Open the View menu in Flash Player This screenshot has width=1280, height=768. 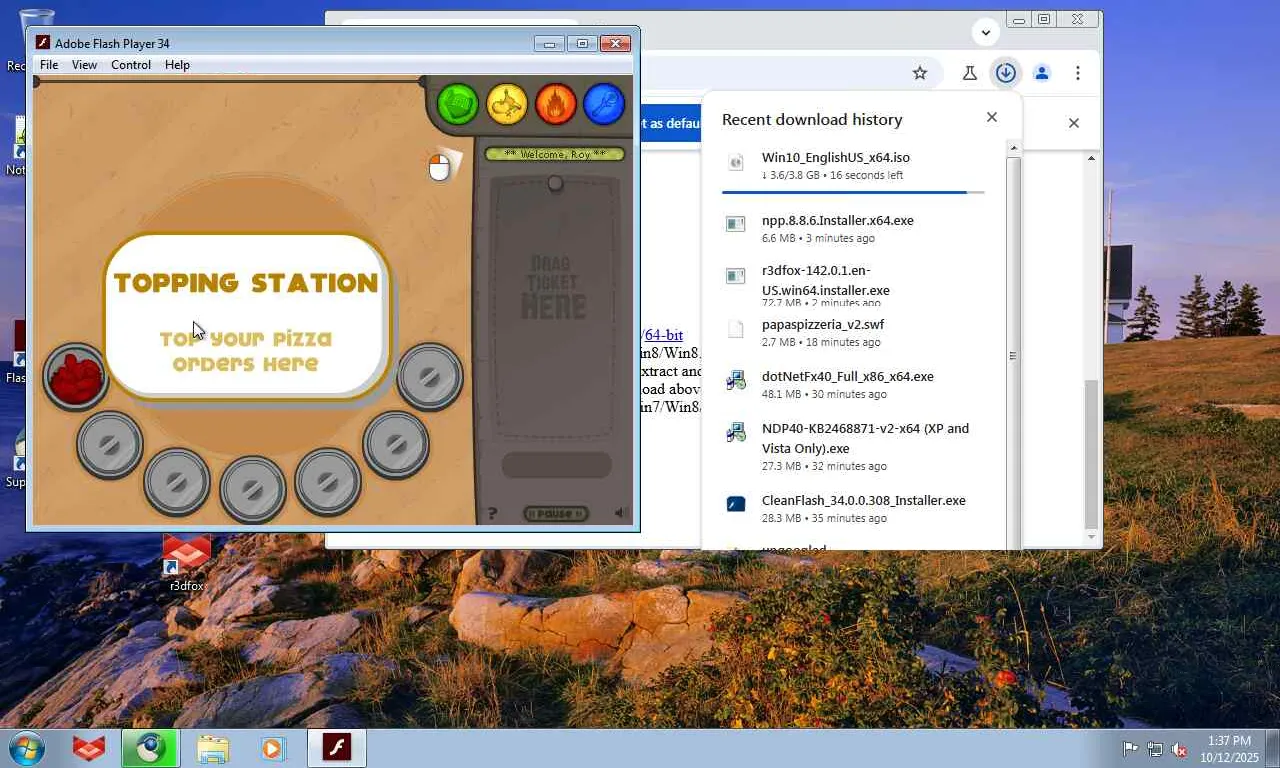coord(84,65)
